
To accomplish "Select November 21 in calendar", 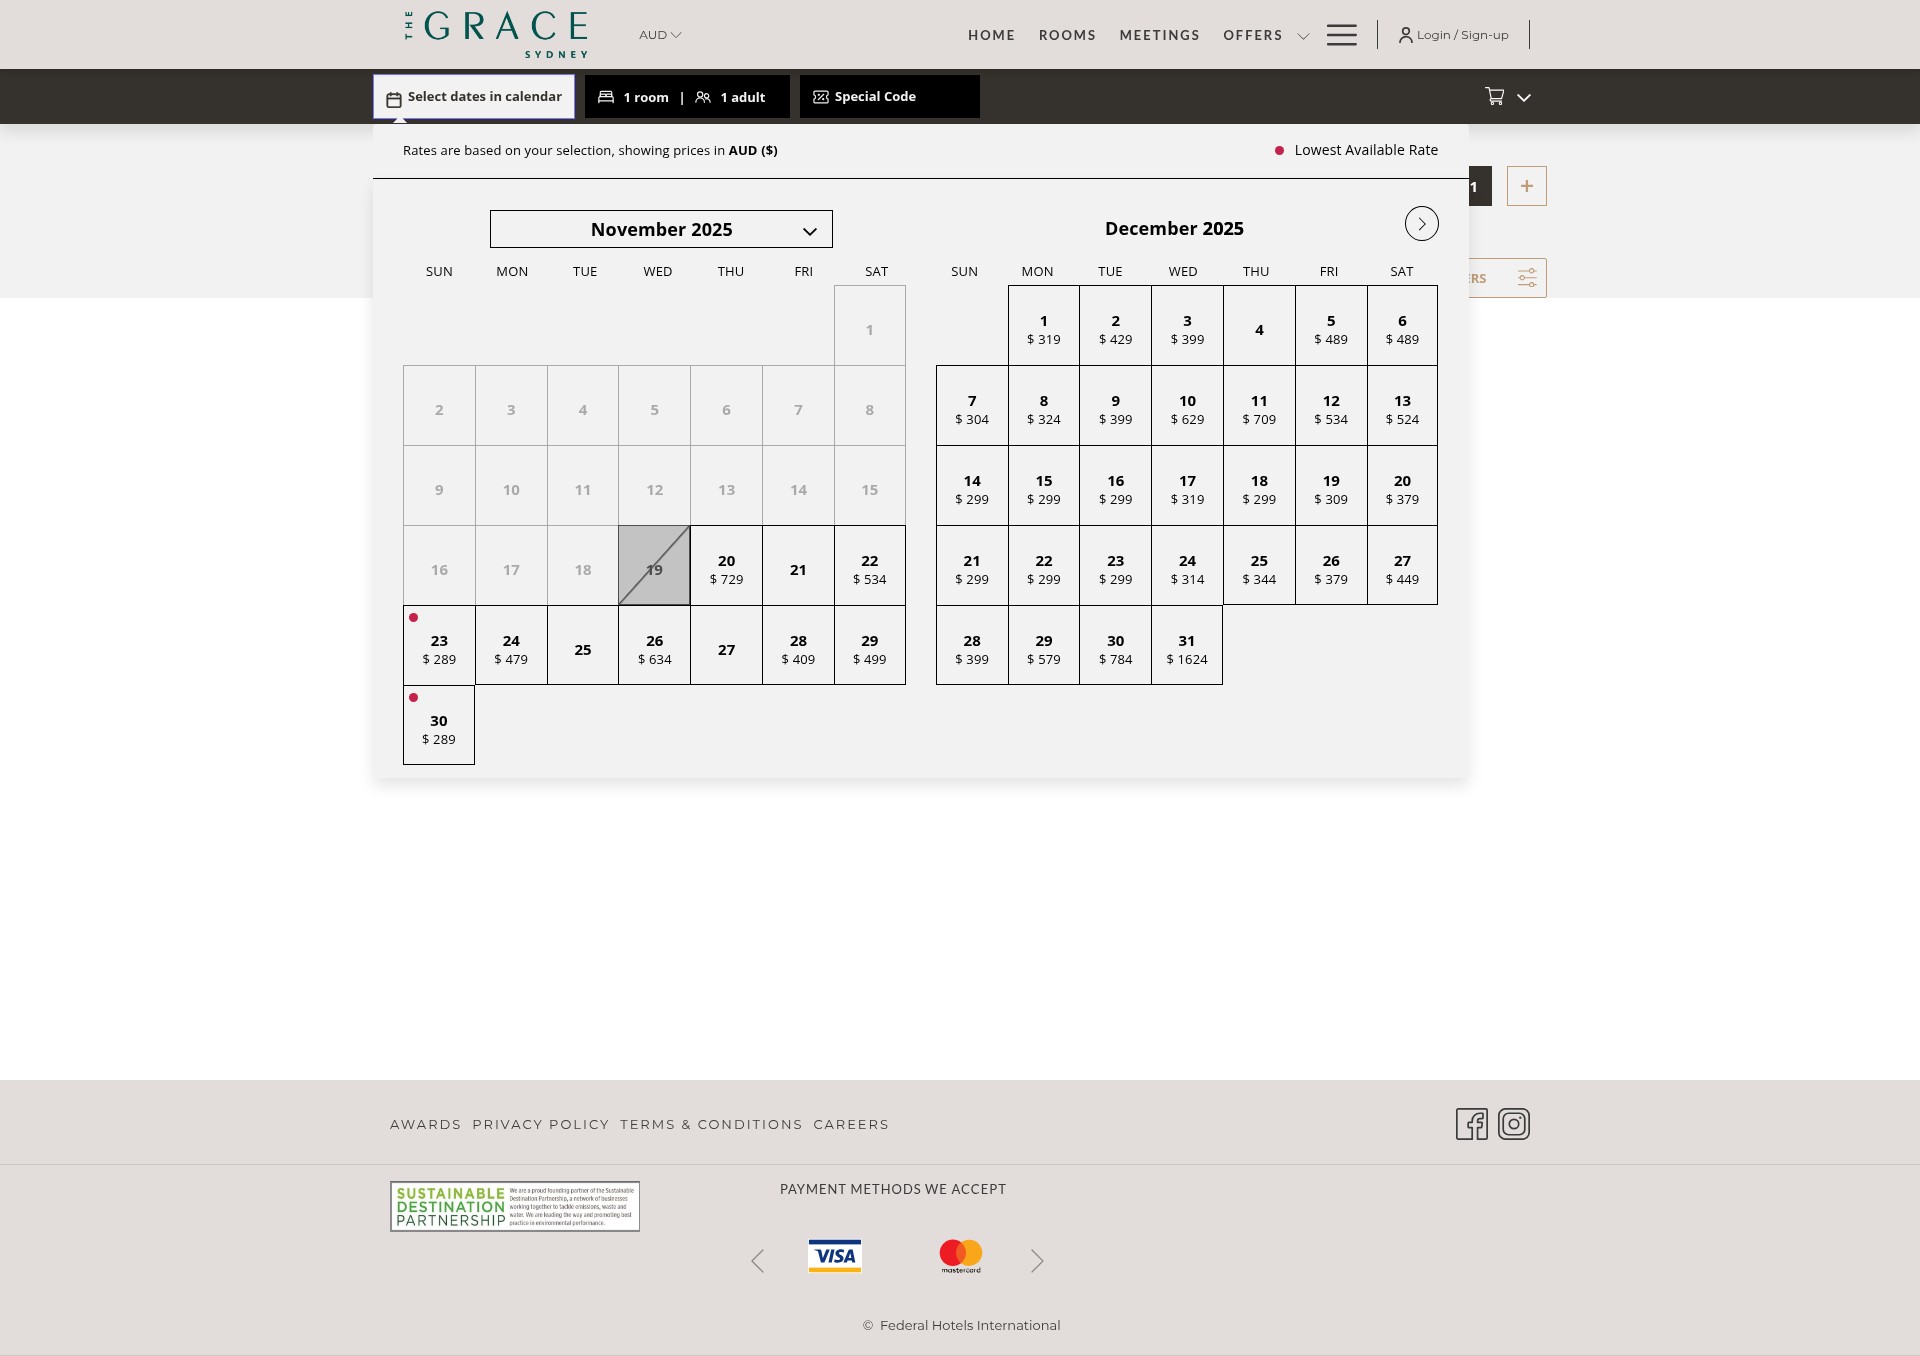I will 798,565.
